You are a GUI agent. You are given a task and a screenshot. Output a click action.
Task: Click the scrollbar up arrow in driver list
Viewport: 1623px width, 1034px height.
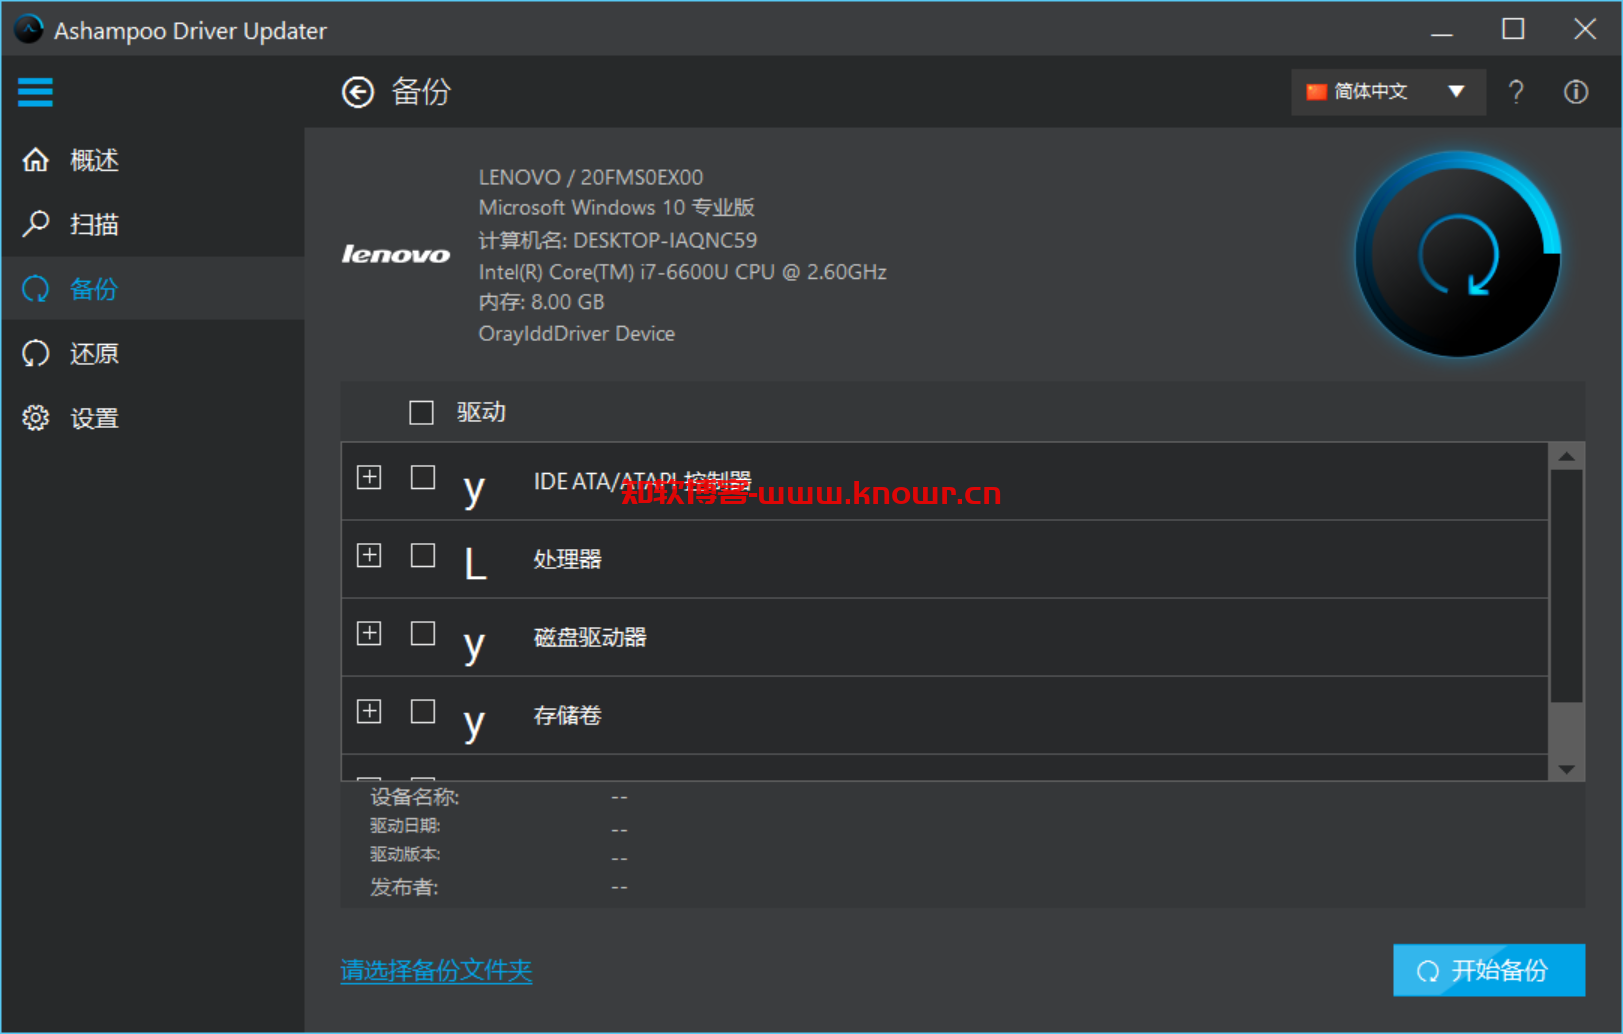tap(1566, 457)
